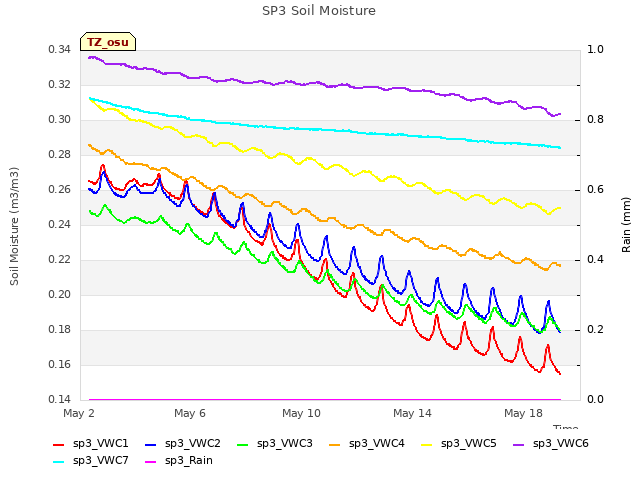Click the Rain (mm) axis label
Screen dimensions: 640x480
point(626,225)
